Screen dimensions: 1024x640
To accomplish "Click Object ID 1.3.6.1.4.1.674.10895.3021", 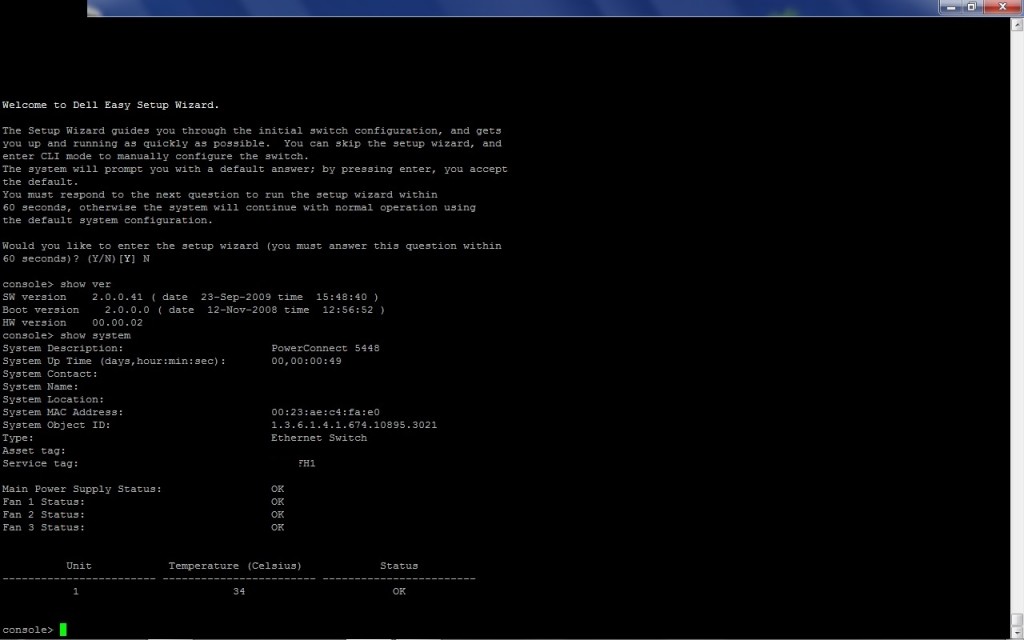I will 354,425.
